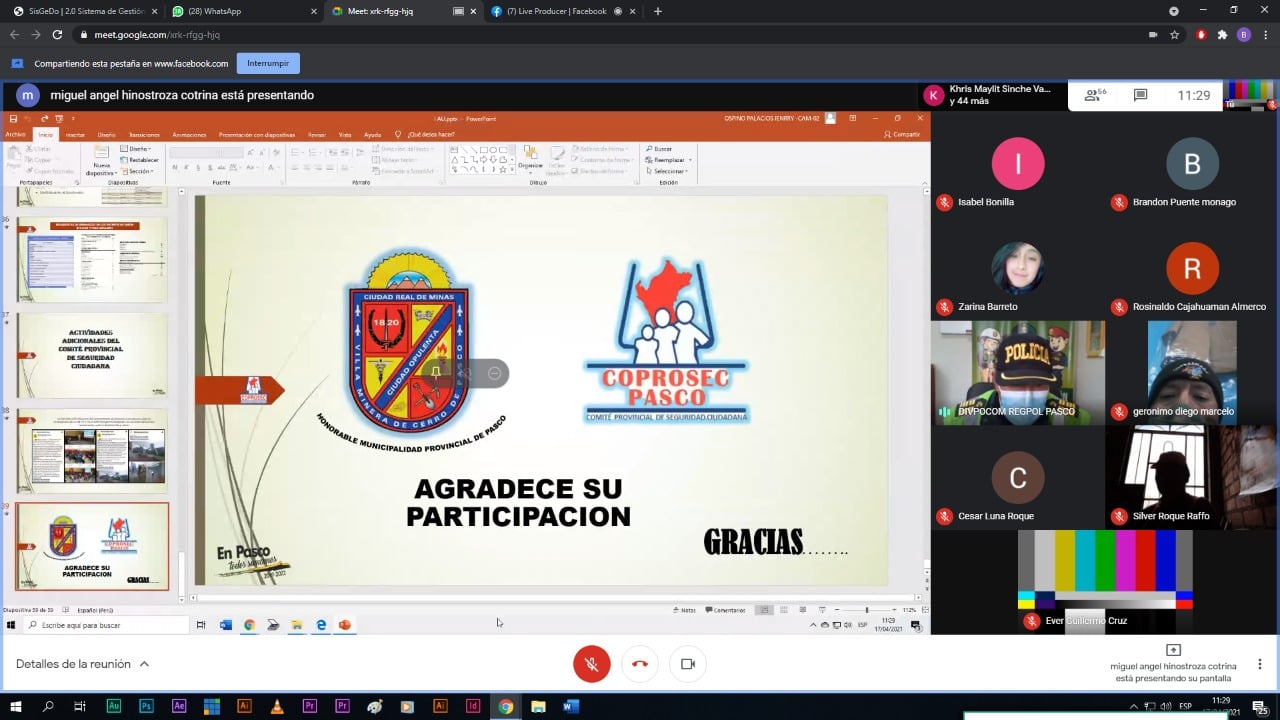Select slide 39 thumbnail Agradece su Participacion
This screenshot has height=720, width=1280.
pyautogui.click(x=92, y=546)
